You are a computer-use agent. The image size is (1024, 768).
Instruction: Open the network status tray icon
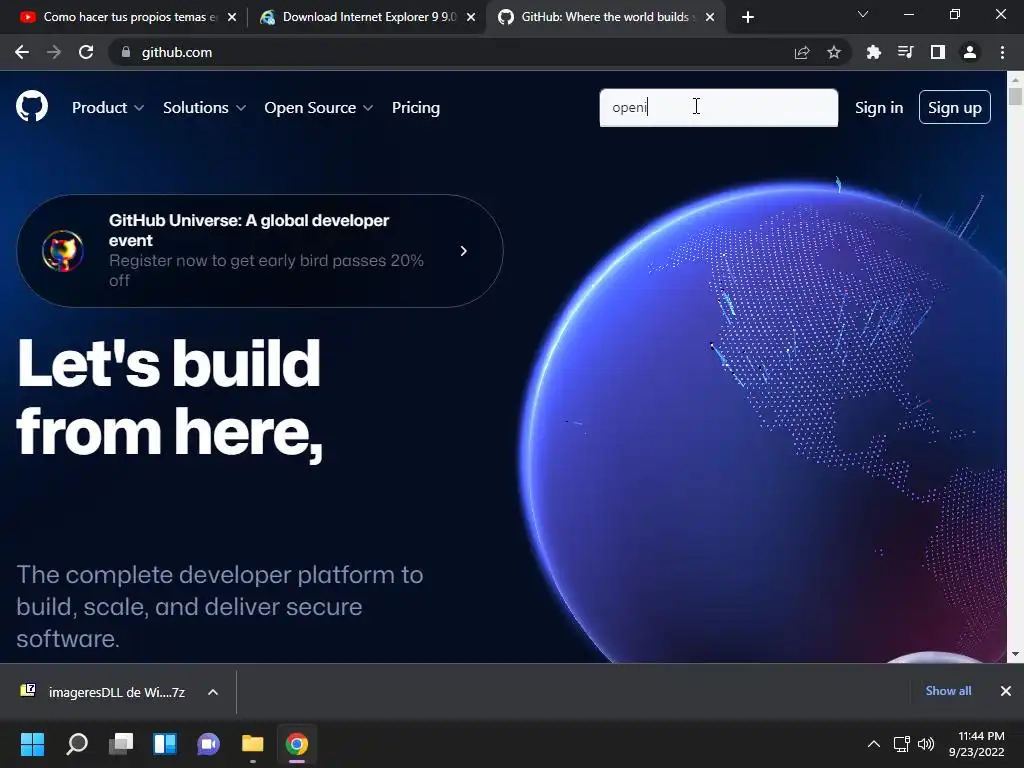click(x=902, y=744)
